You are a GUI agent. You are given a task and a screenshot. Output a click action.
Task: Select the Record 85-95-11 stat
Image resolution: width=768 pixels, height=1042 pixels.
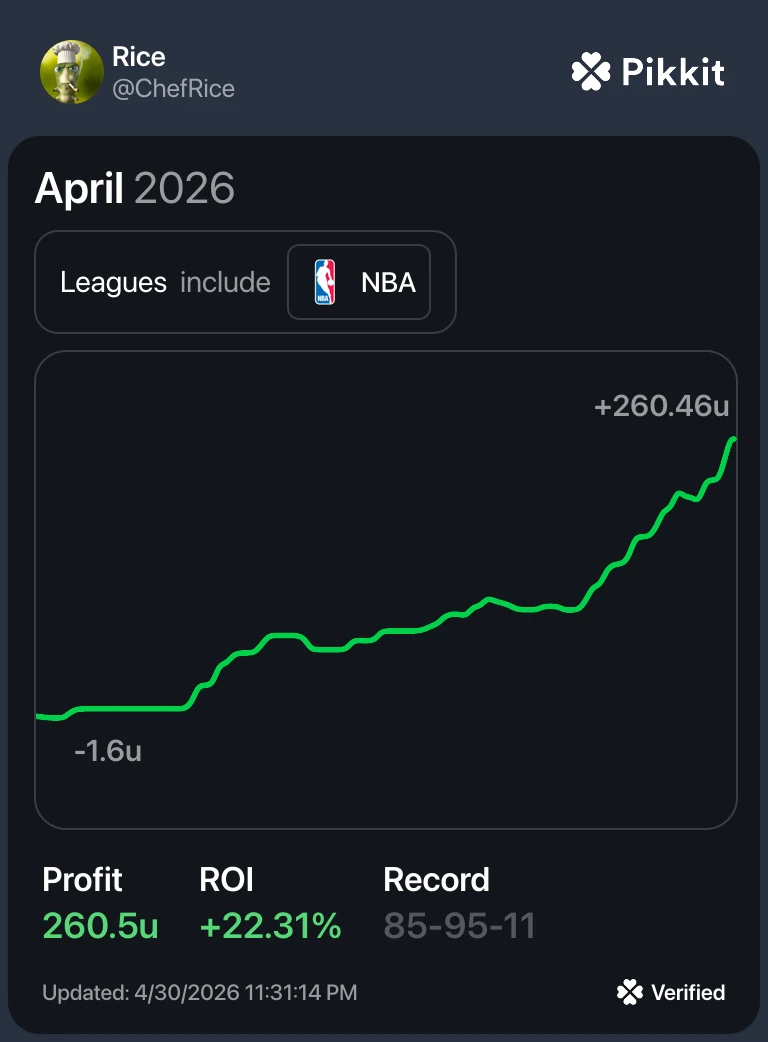(460, 903)
